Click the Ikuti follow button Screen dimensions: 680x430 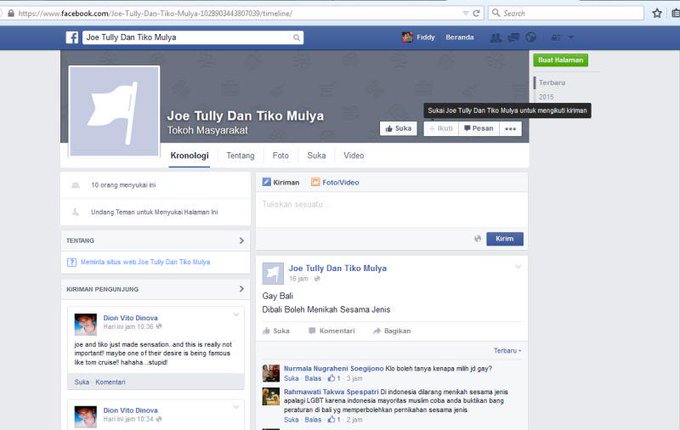click(441, 128)
